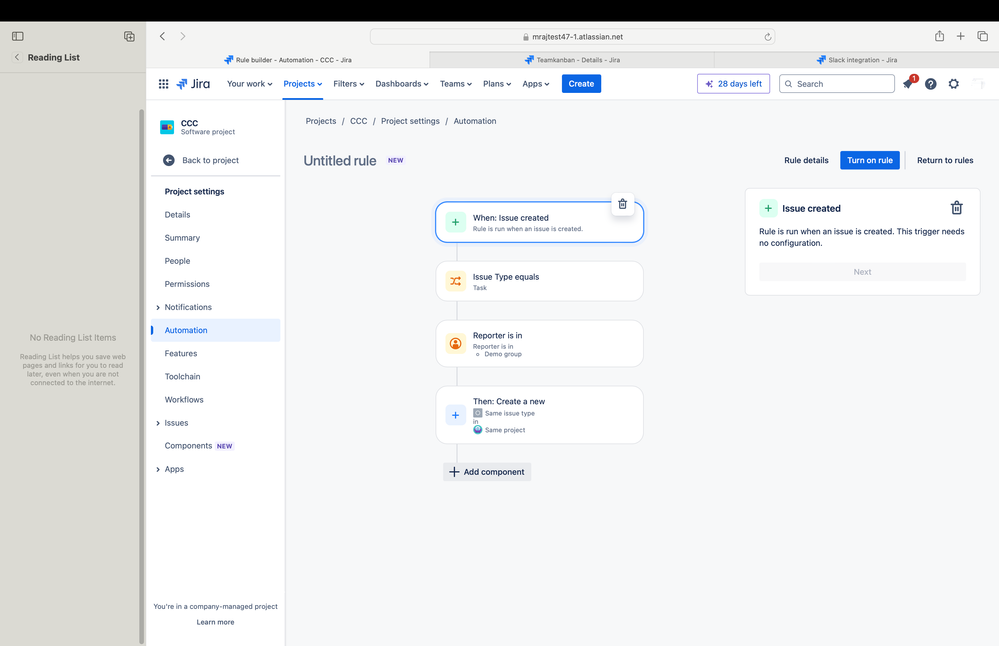Open the settings gear icon

(x=954, y=83)
